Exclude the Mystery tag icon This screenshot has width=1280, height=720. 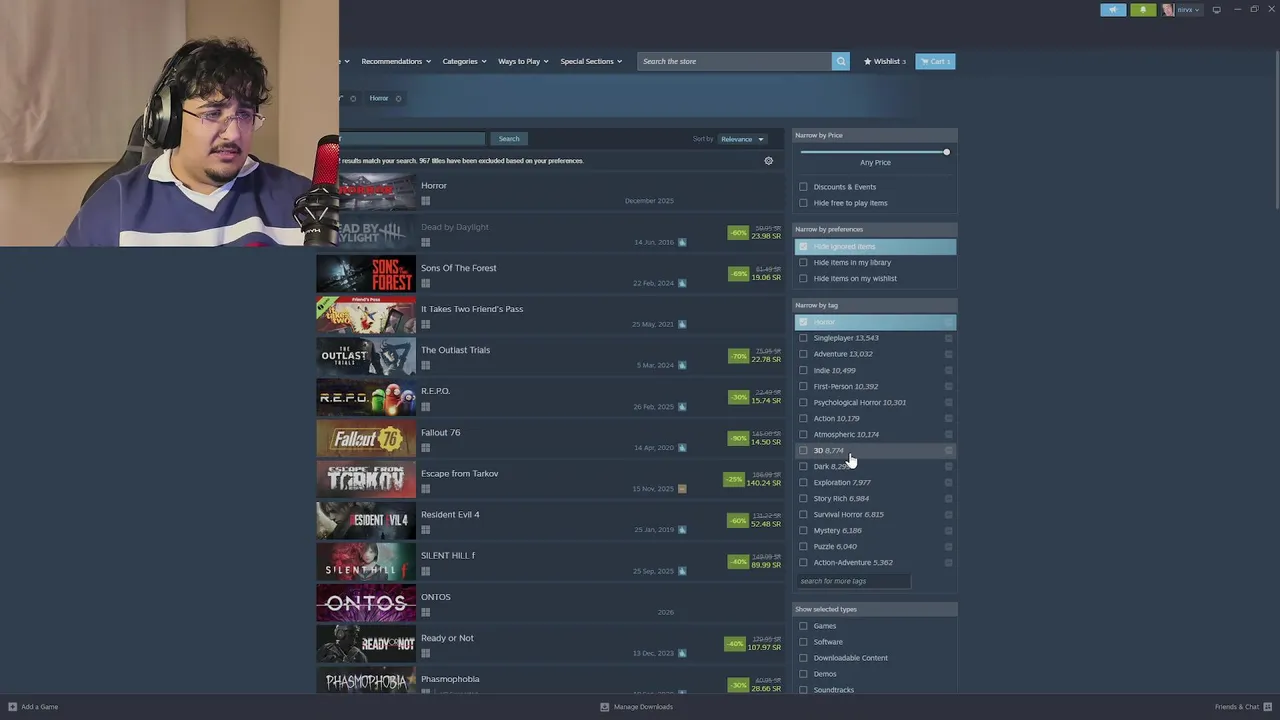pyautogui.click(x=948, y=530)
